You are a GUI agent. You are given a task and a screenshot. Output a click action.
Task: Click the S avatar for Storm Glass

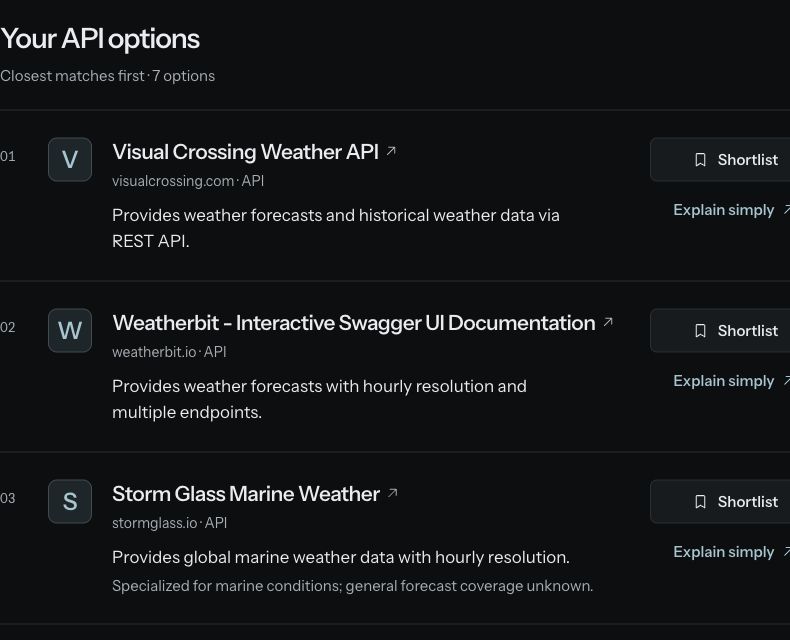(x=70, y=501)
